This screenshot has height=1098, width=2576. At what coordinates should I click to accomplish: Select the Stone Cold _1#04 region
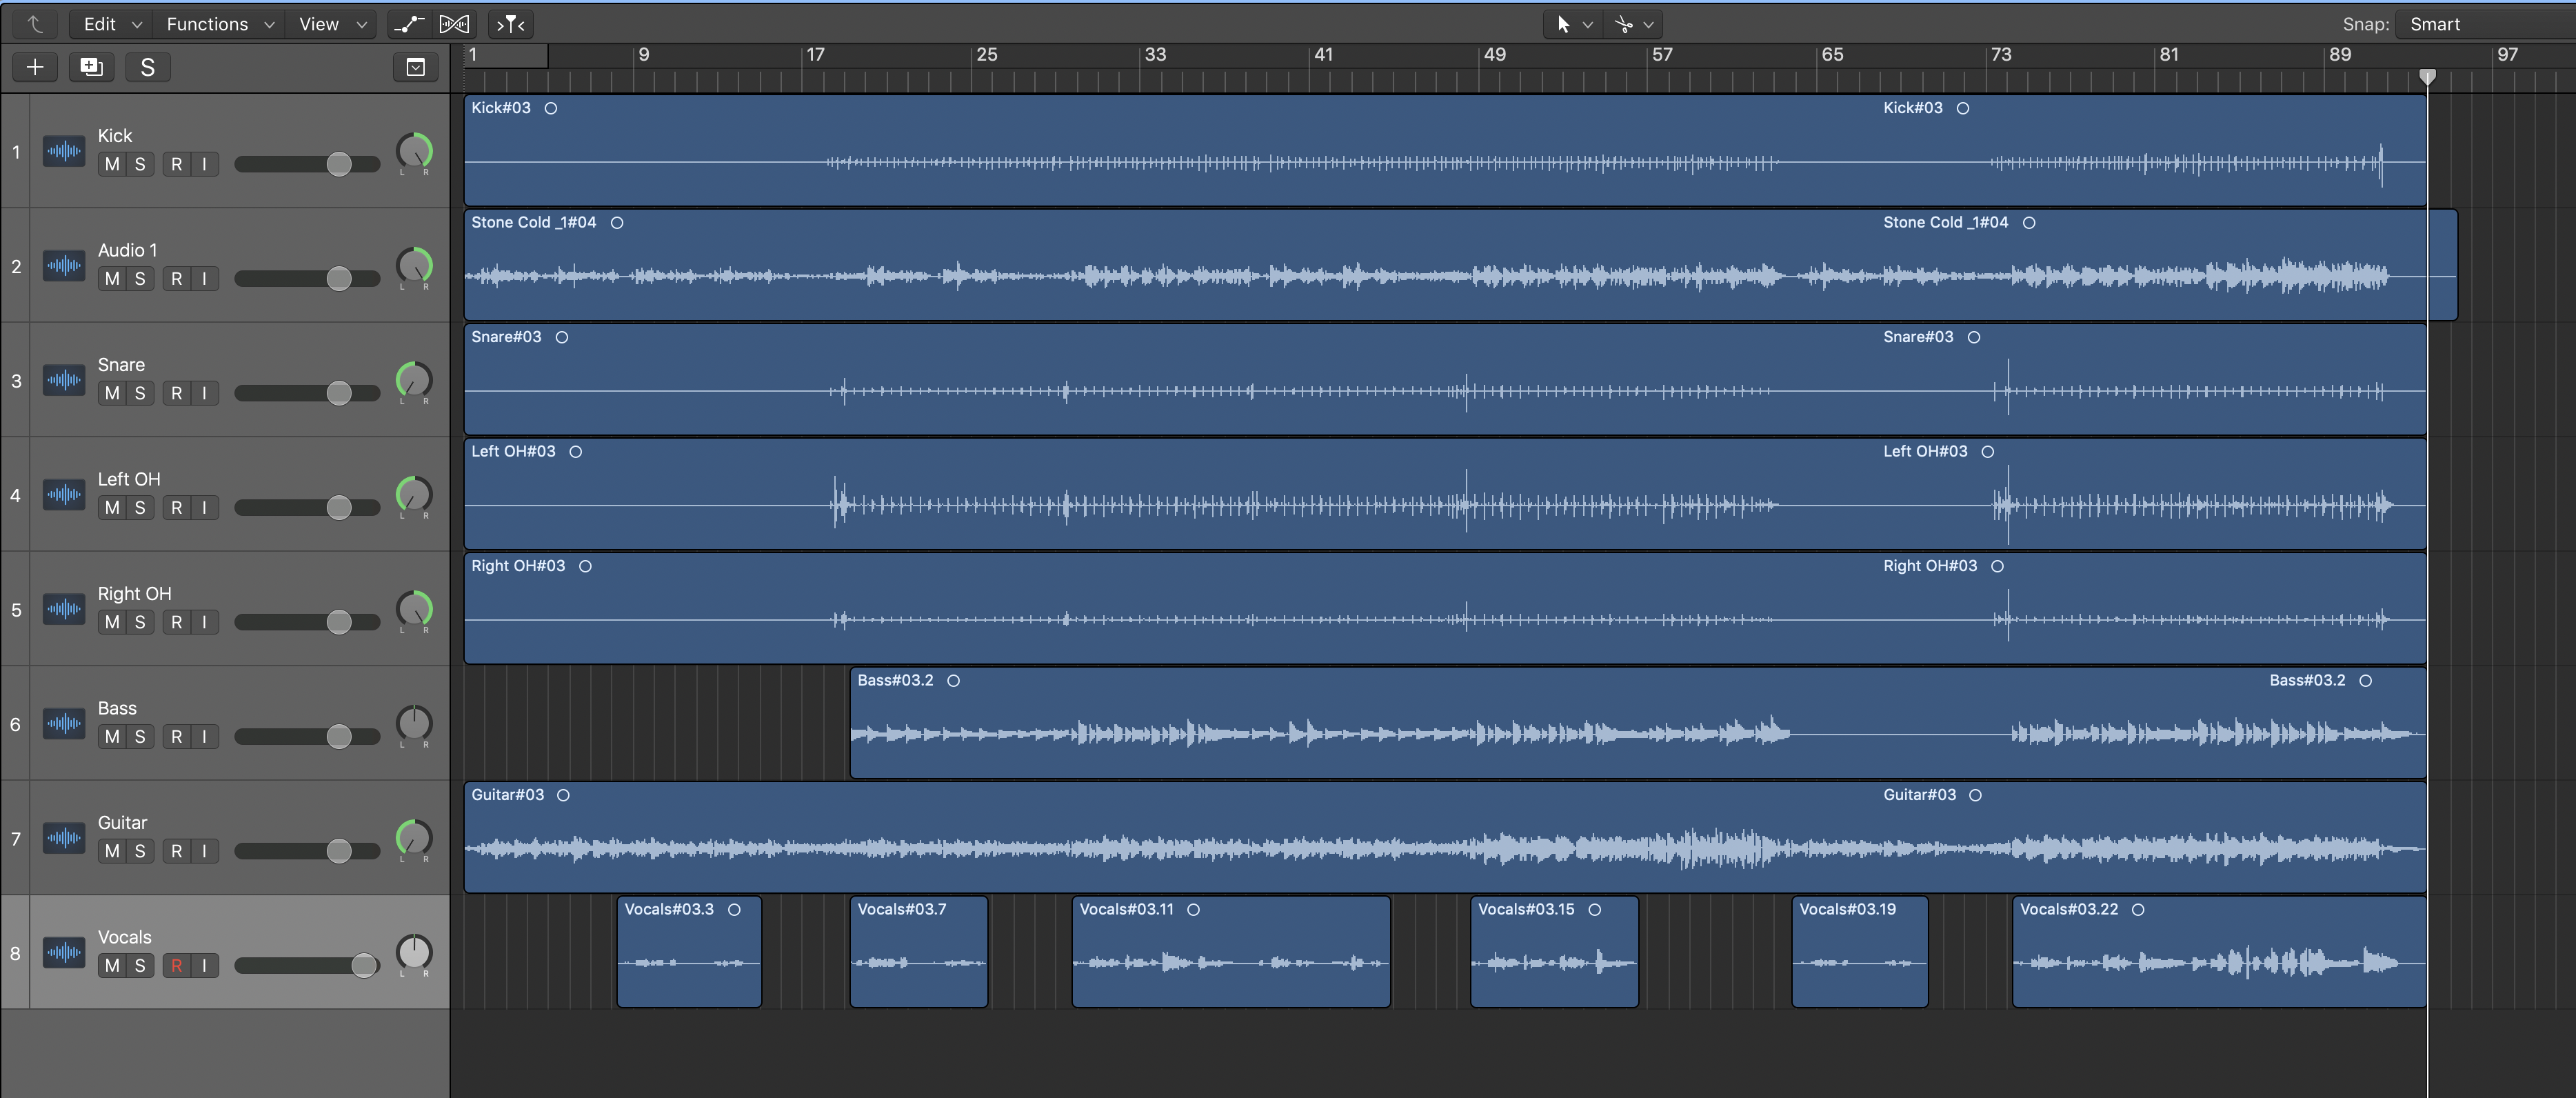[x=1460, y=265]
